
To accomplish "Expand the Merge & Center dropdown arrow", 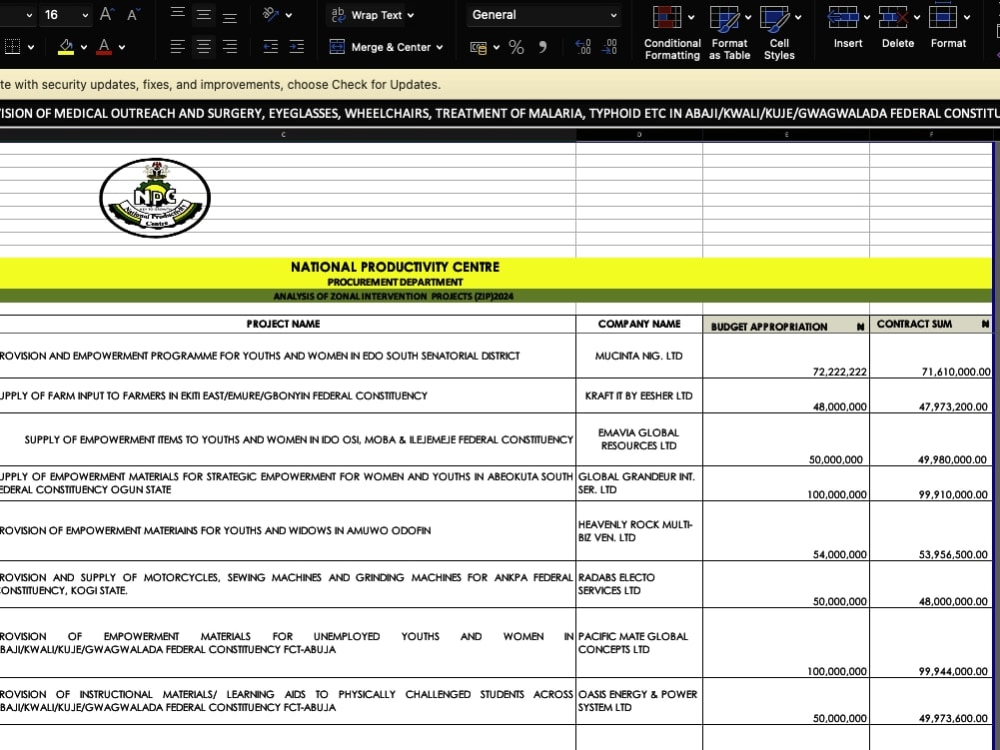I will pos(439,47).
